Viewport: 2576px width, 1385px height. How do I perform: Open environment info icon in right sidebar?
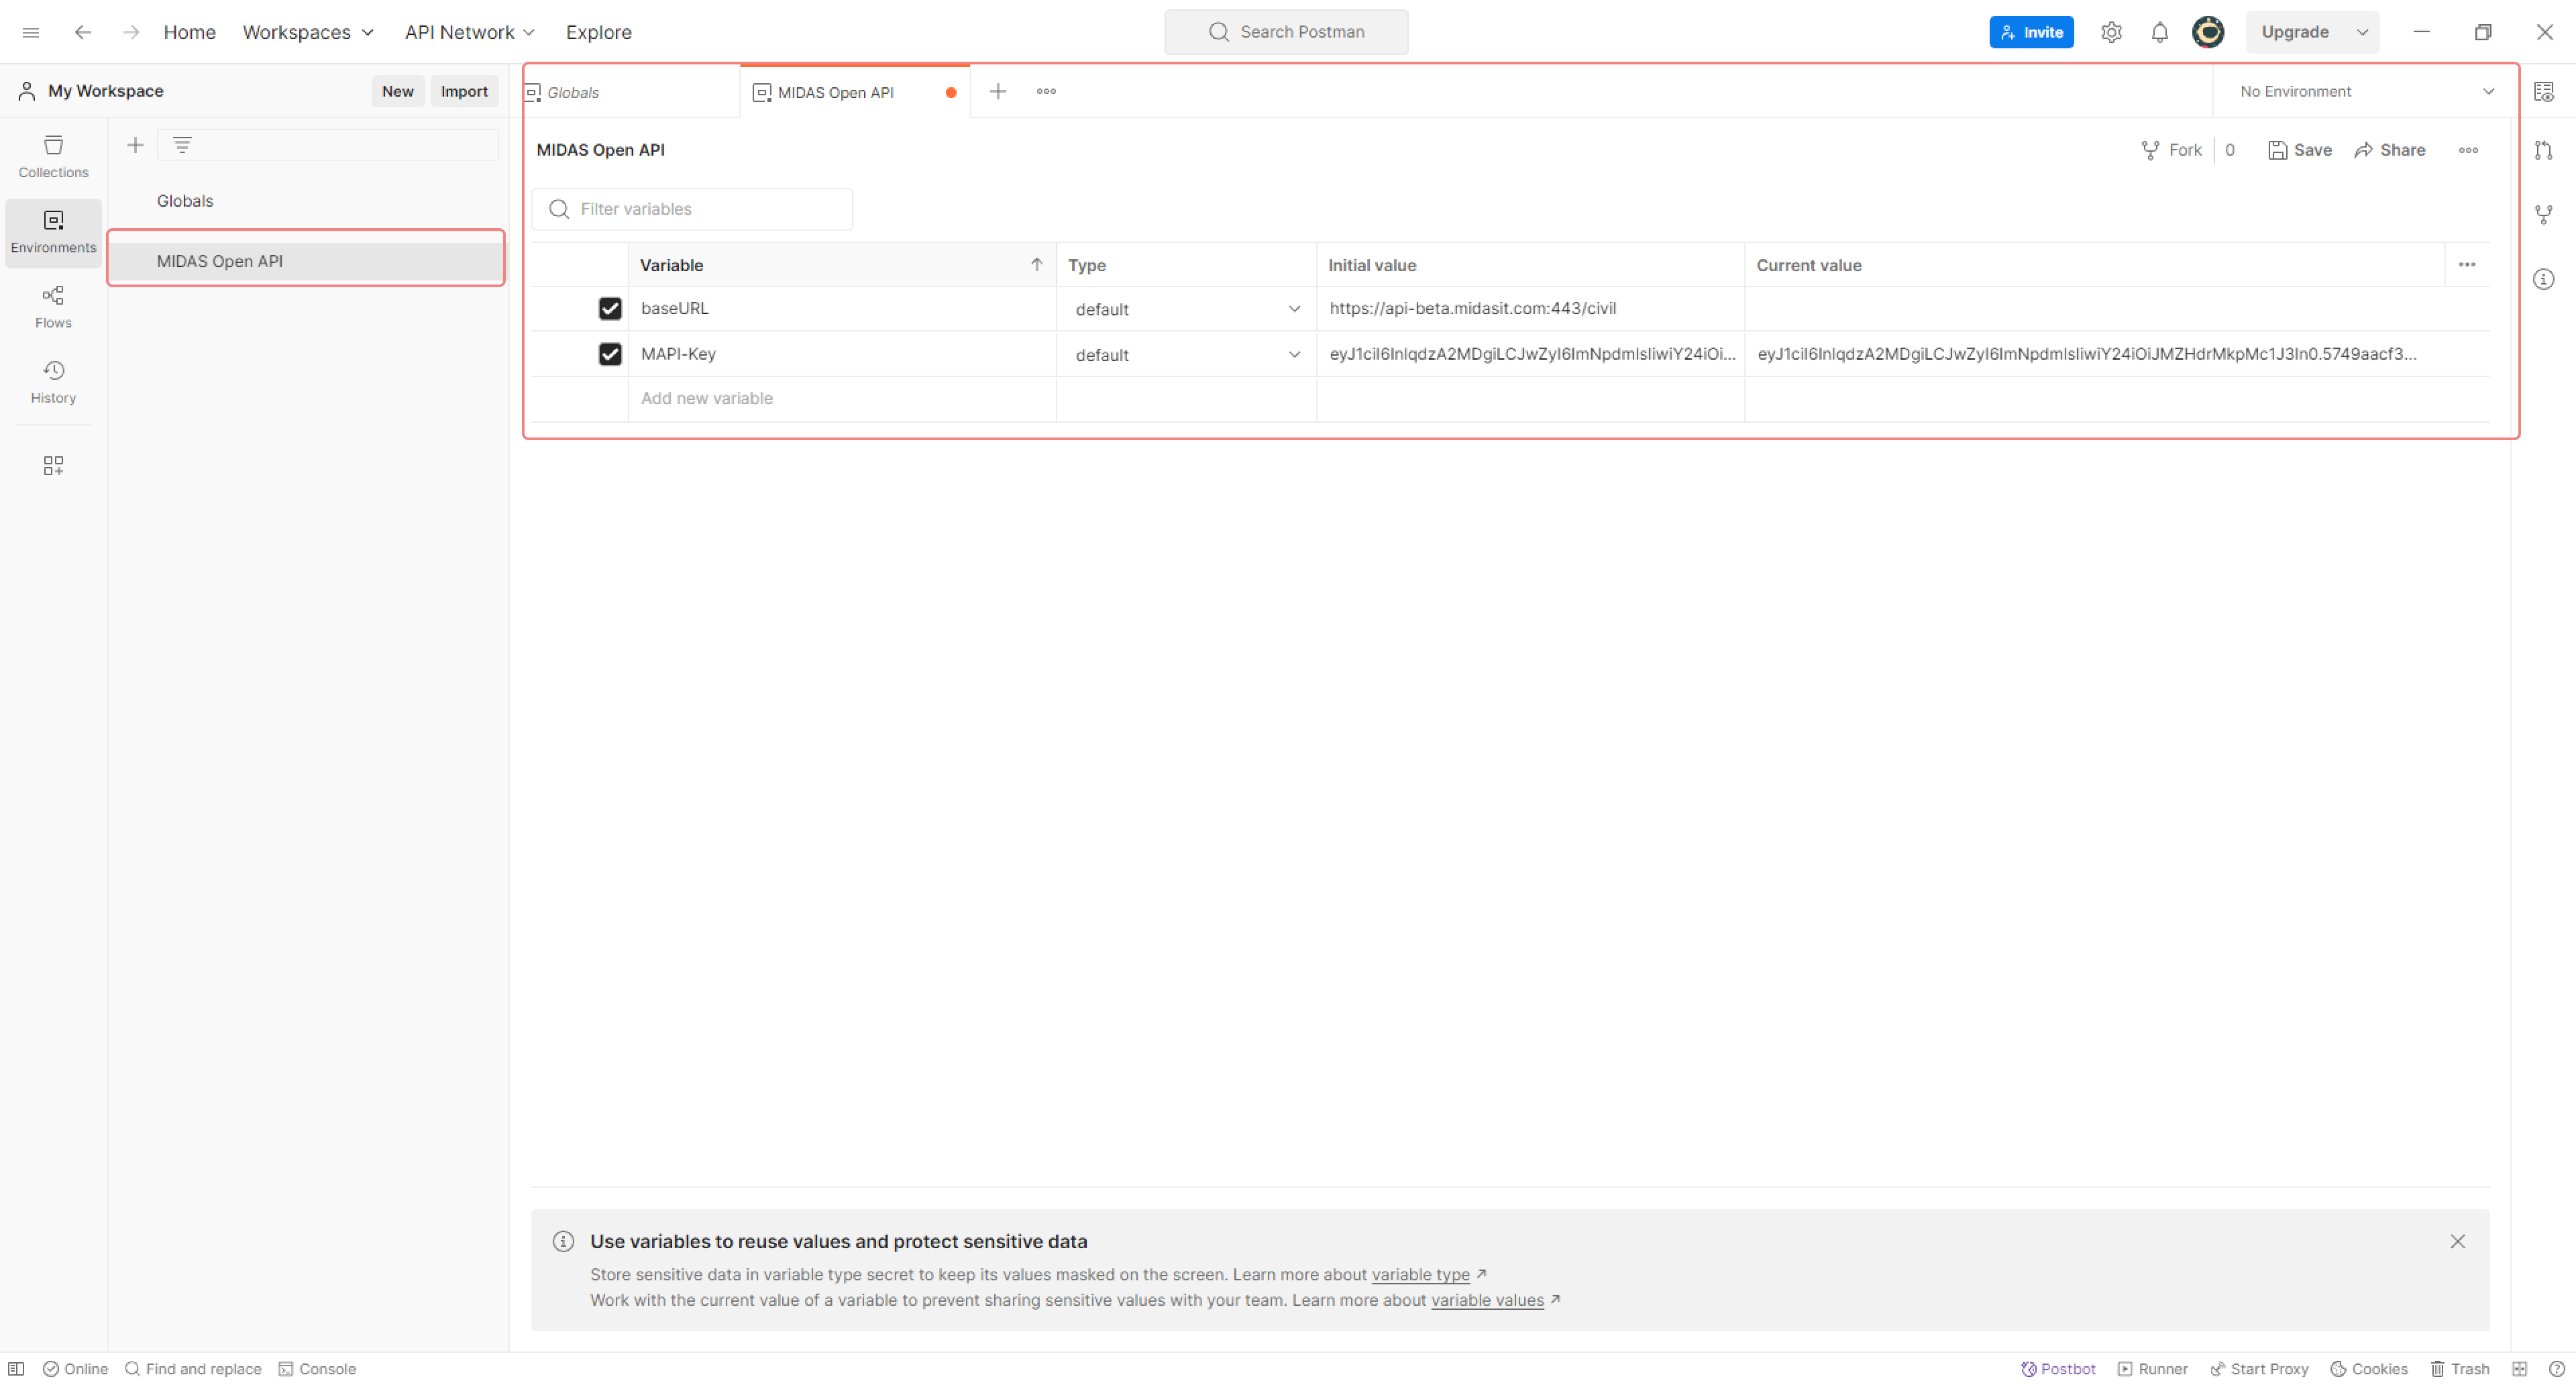click(2544, 279)
